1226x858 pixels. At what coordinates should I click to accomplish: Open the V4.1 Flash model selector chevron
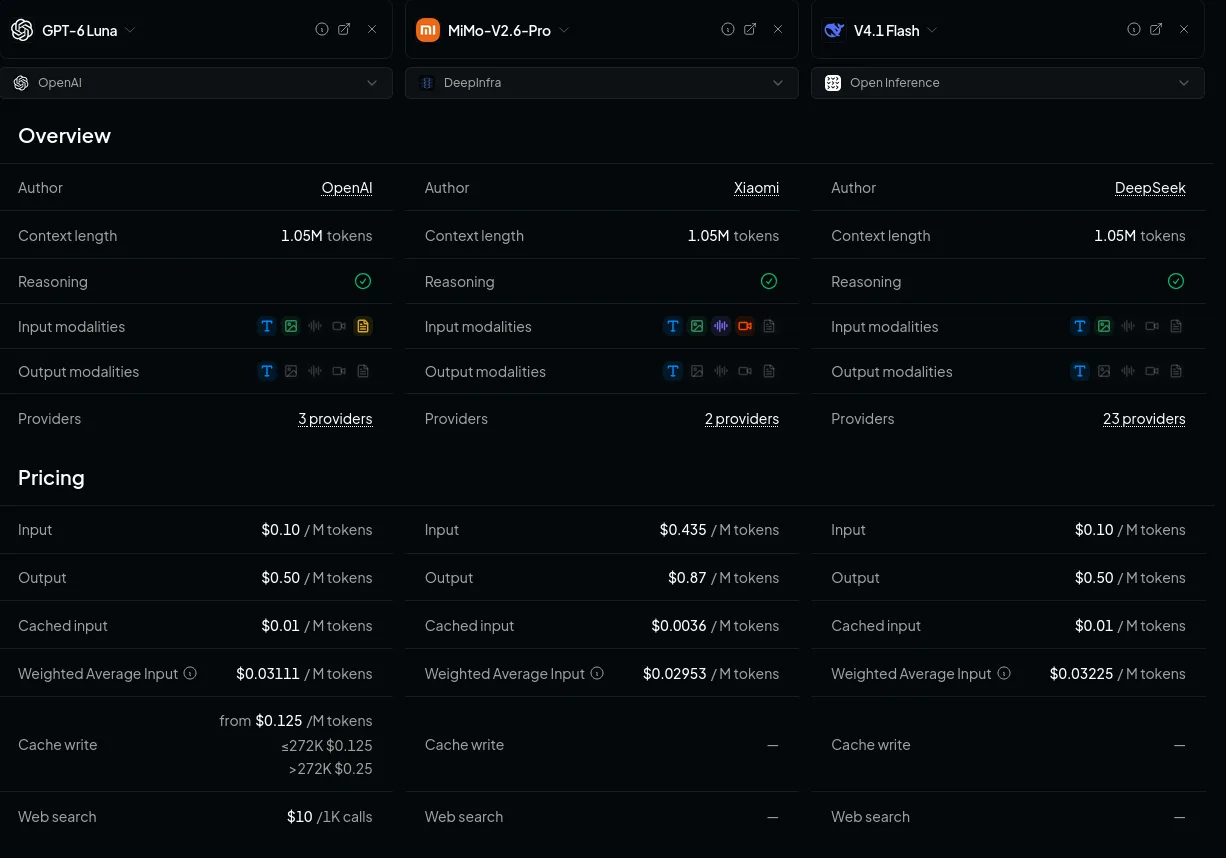point(932,30)
